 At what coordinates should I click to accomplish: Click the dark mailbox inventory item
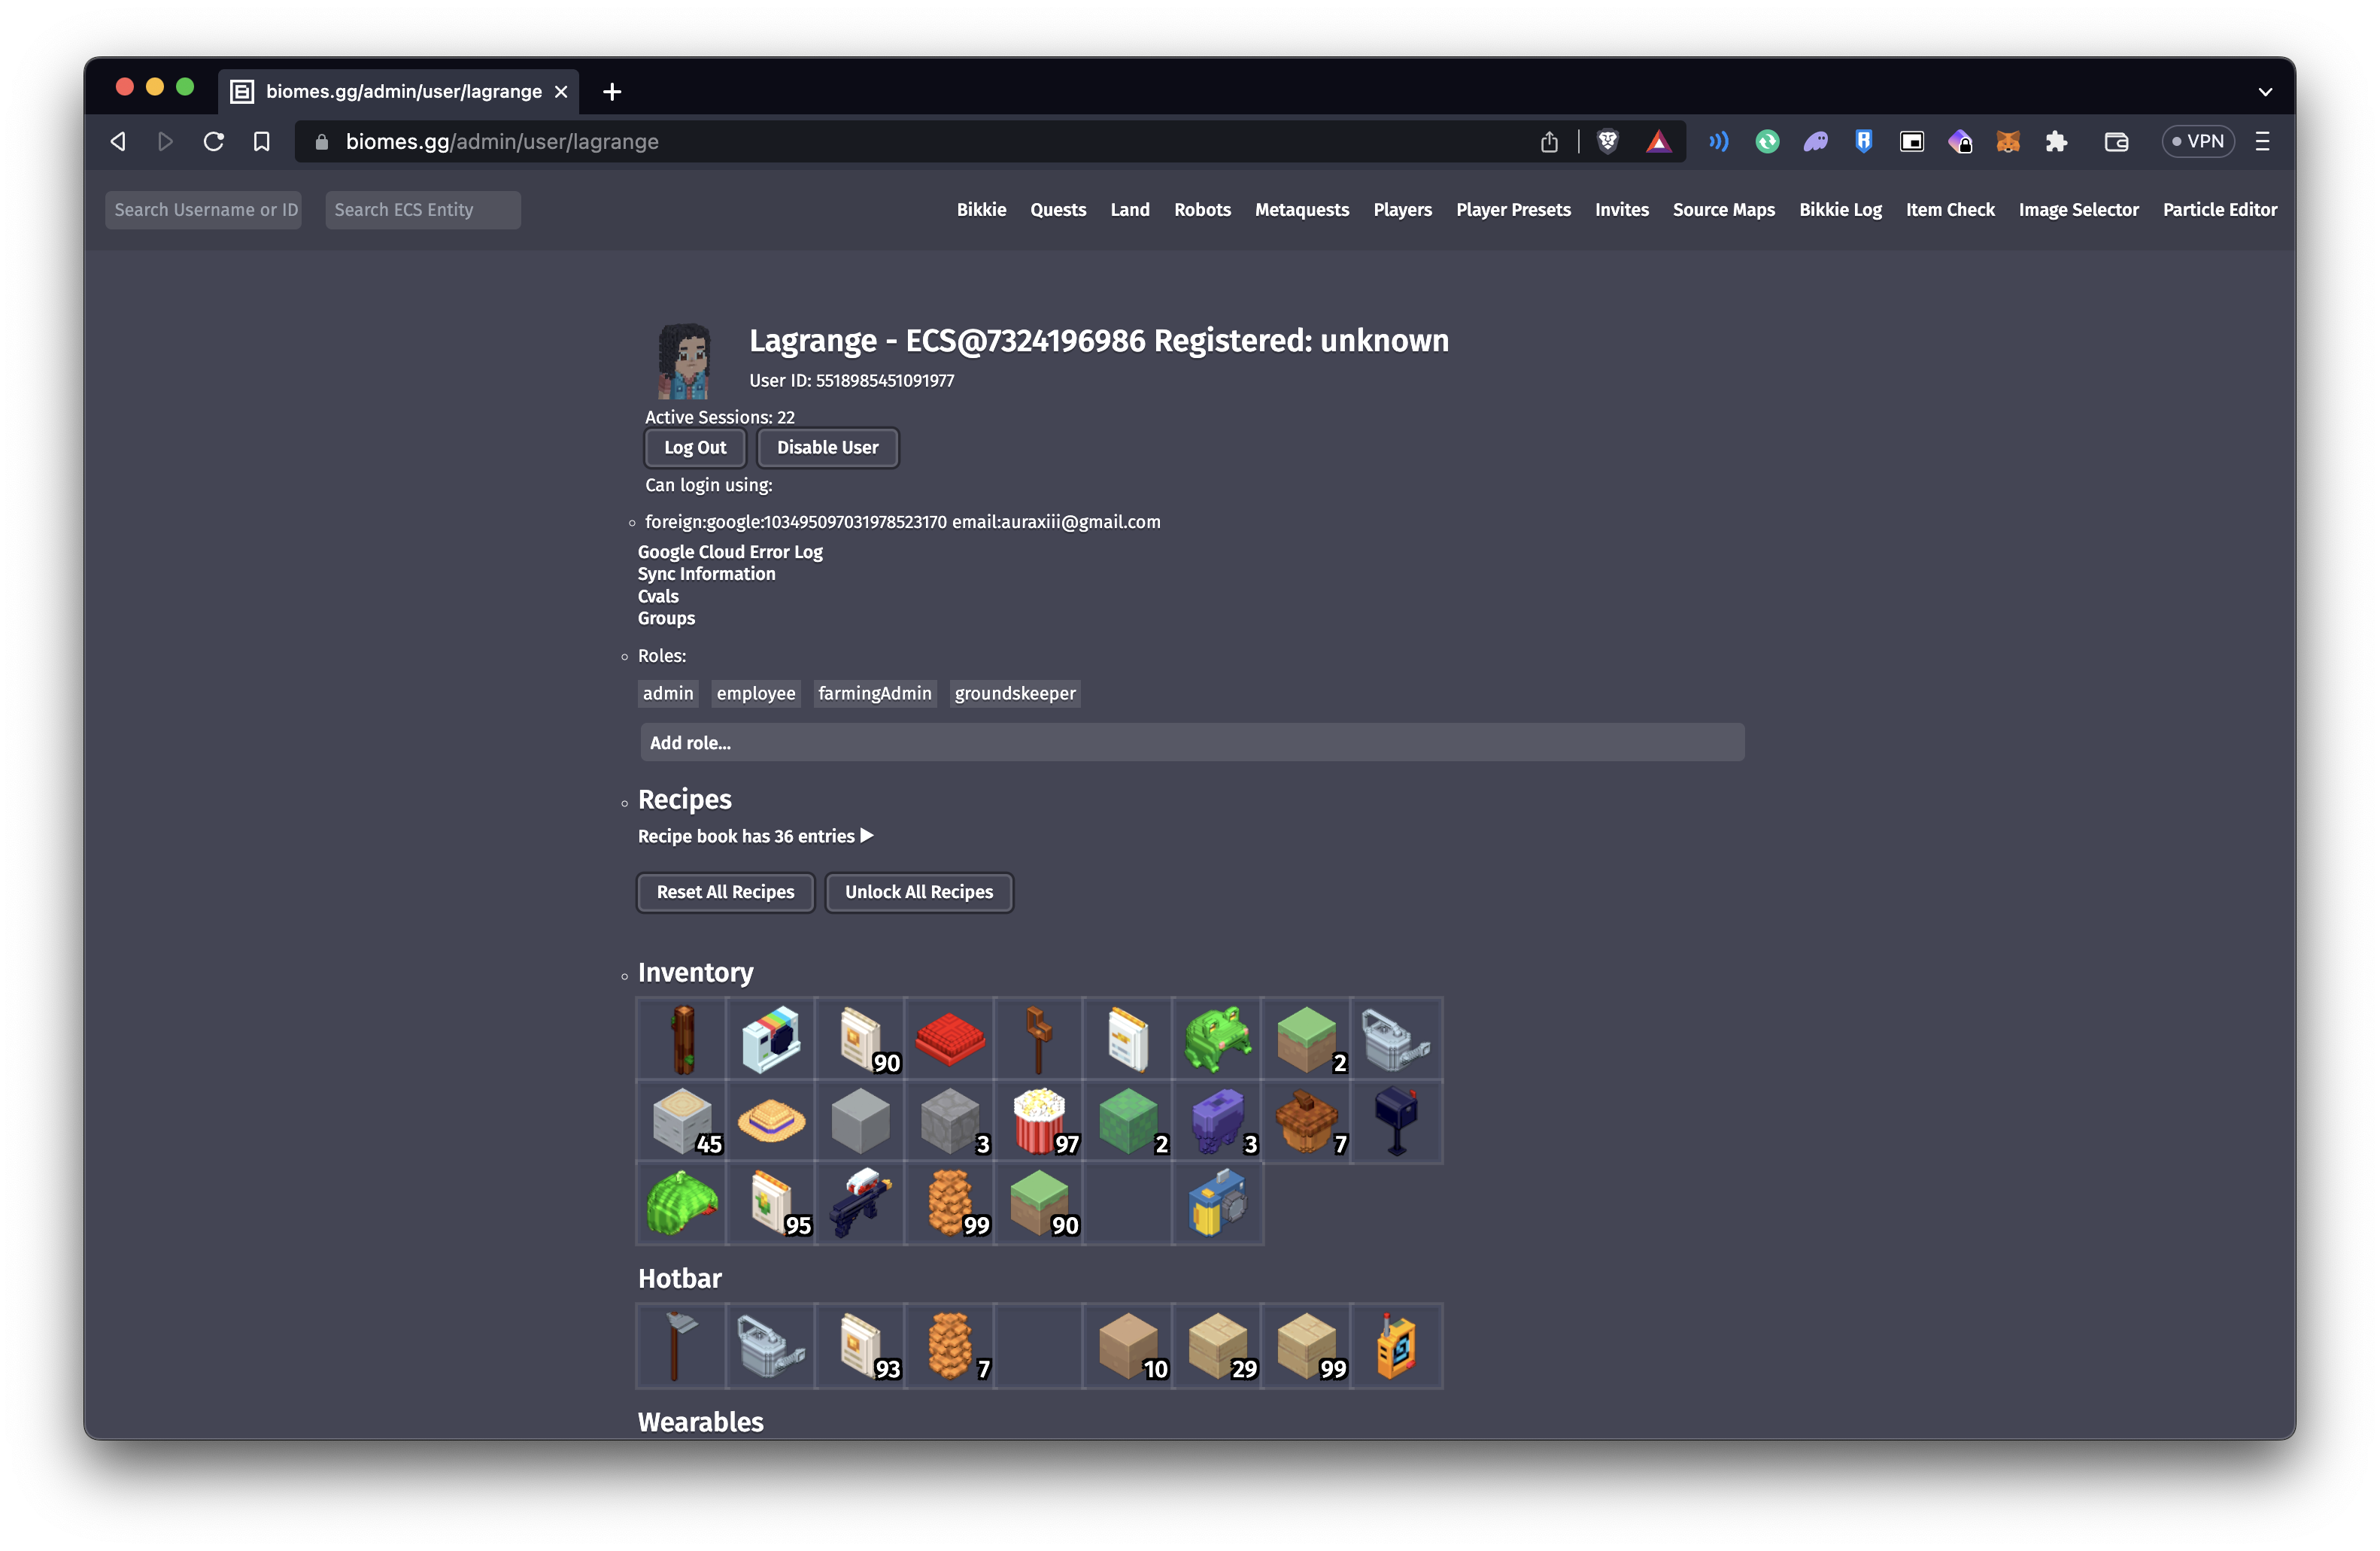(x=1396, y=1121)
